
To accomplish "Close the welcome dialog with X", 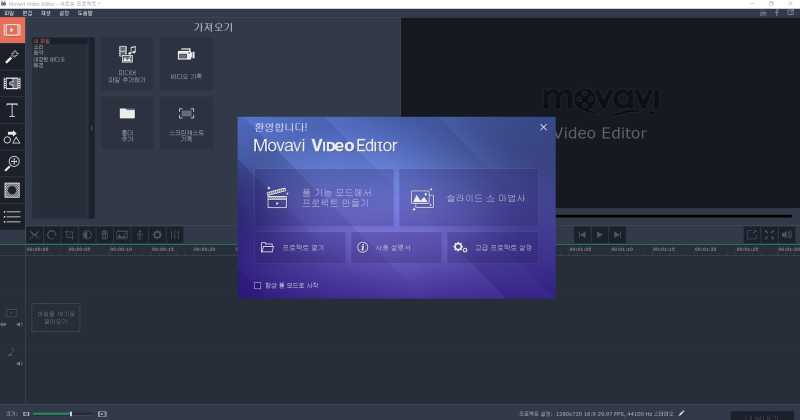I will pyautogui.click(x=543, y=127).
